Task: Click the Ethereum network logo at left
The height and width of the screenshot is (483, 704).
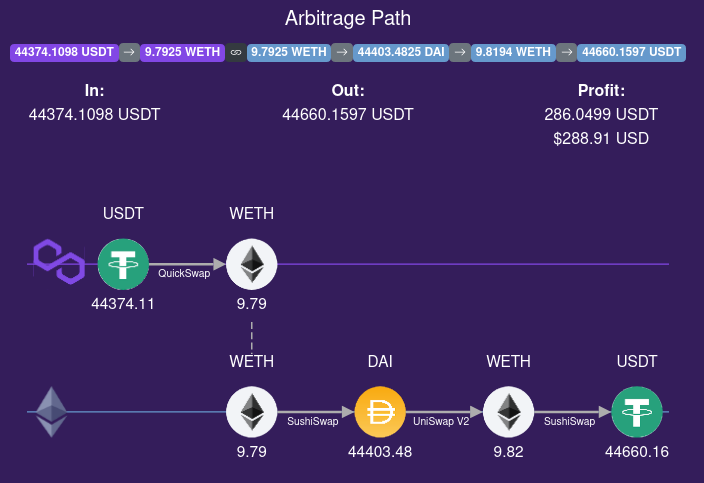Action: click(x=52, y=411)
